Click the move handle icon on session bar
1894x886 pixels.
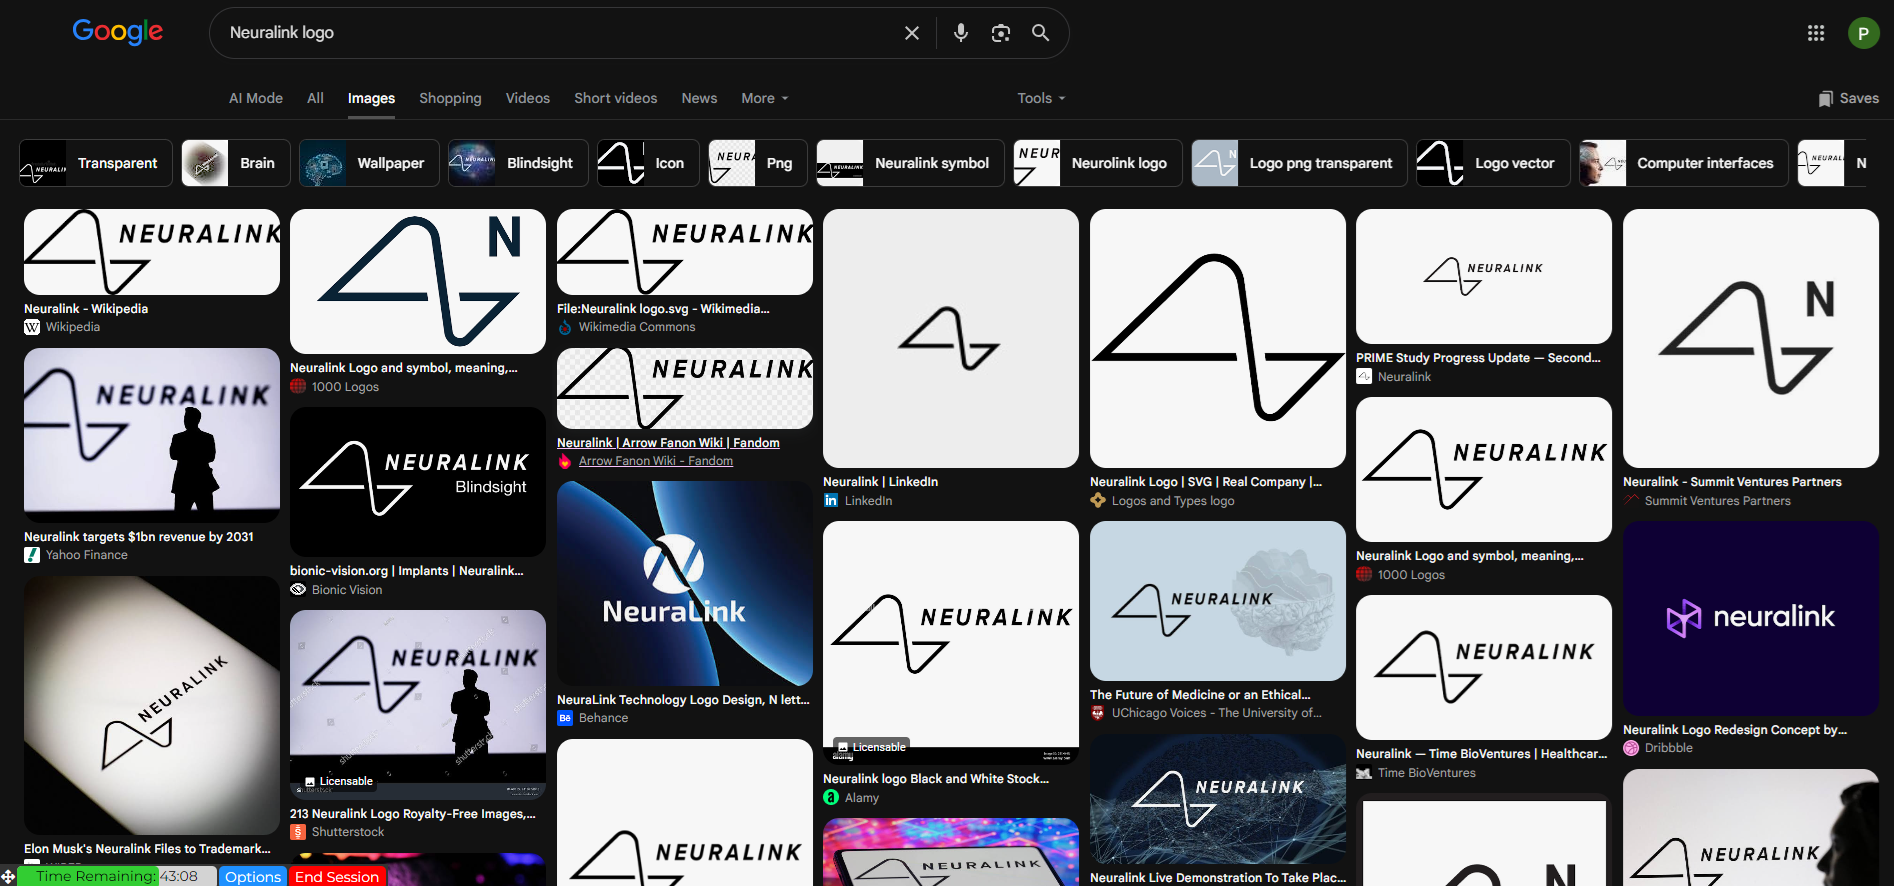pyautogui.click(x=8, y=877)
